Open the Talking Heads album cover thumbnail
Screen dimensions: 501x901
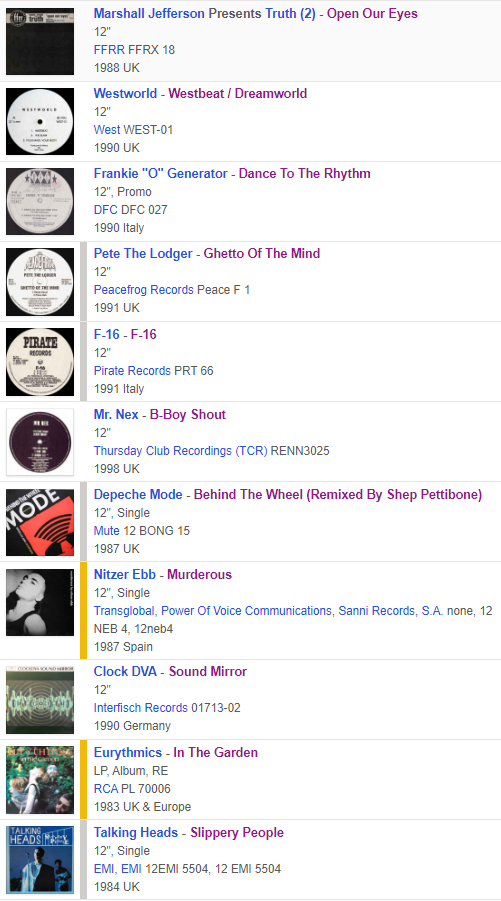pyautogui.click(x=40, y=860)
